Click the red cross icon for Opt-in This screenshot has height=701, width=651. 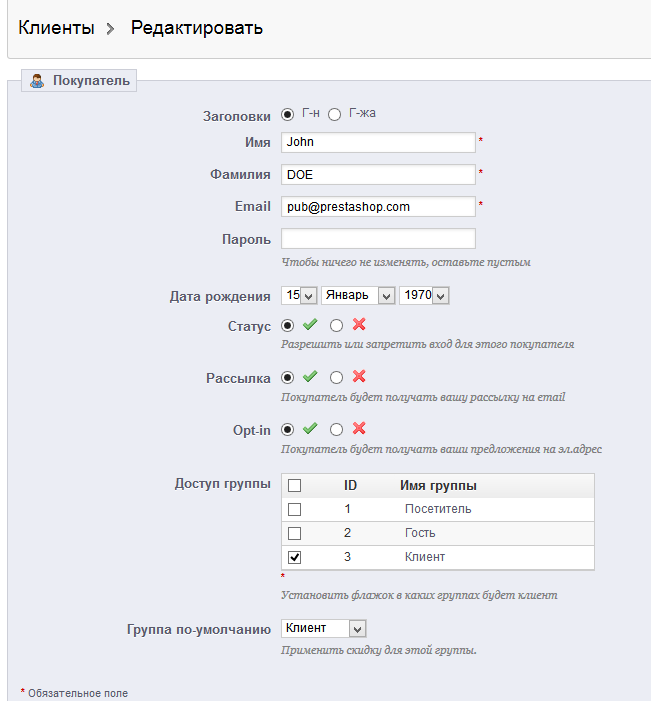[x=359, y=429]
